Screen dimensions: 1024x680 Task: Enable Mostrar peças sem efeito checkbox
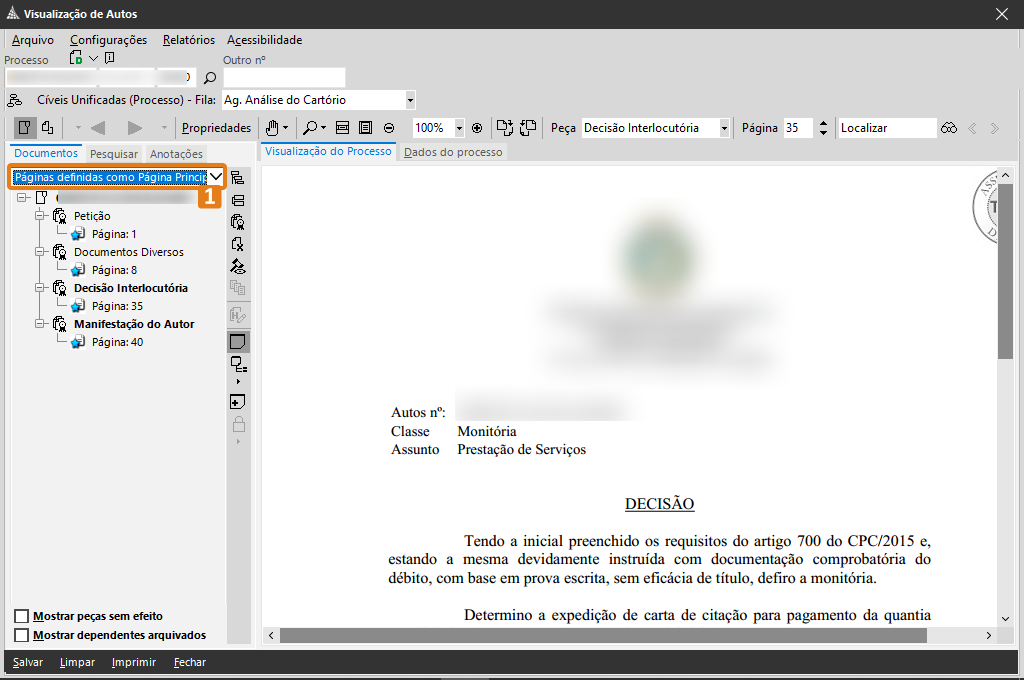click(22, 616)
